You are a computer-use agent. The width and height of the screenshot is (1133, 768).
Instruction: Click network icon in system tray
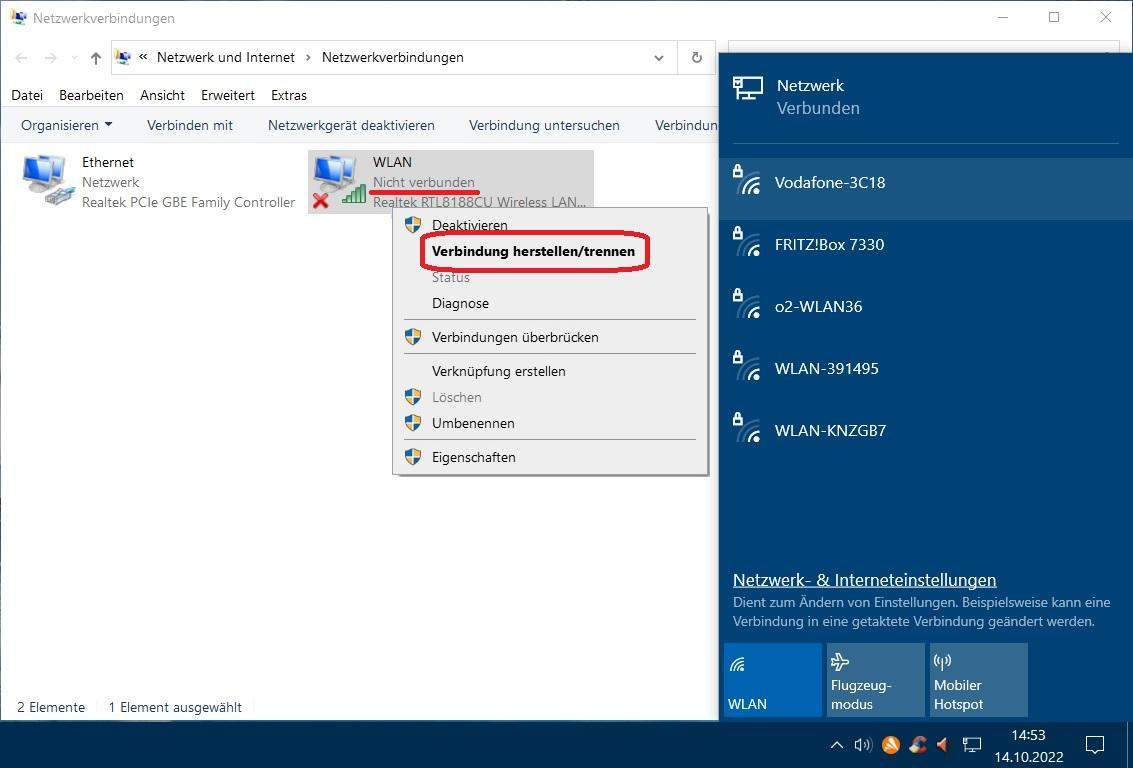pyautogui.click(x=971, y=745)
